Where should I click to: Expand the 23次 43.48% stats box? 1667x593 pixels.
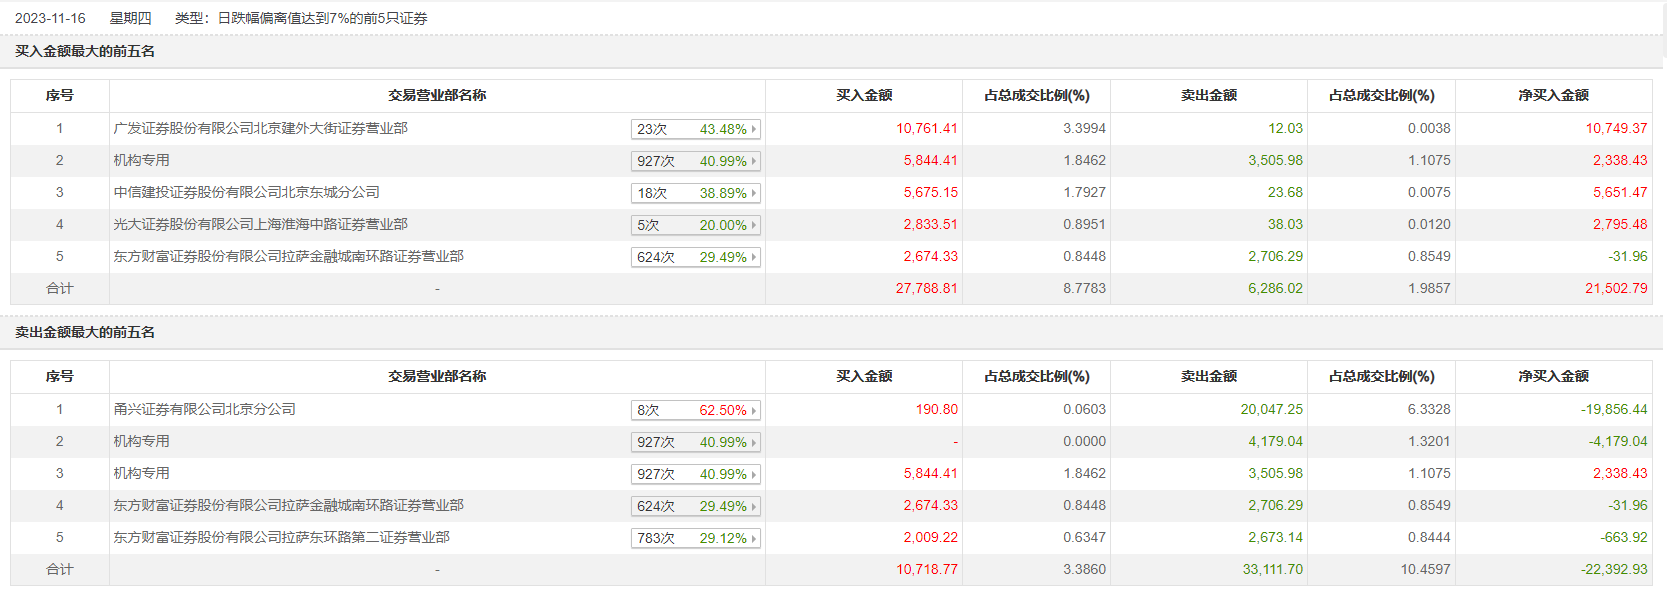[696, 129]
